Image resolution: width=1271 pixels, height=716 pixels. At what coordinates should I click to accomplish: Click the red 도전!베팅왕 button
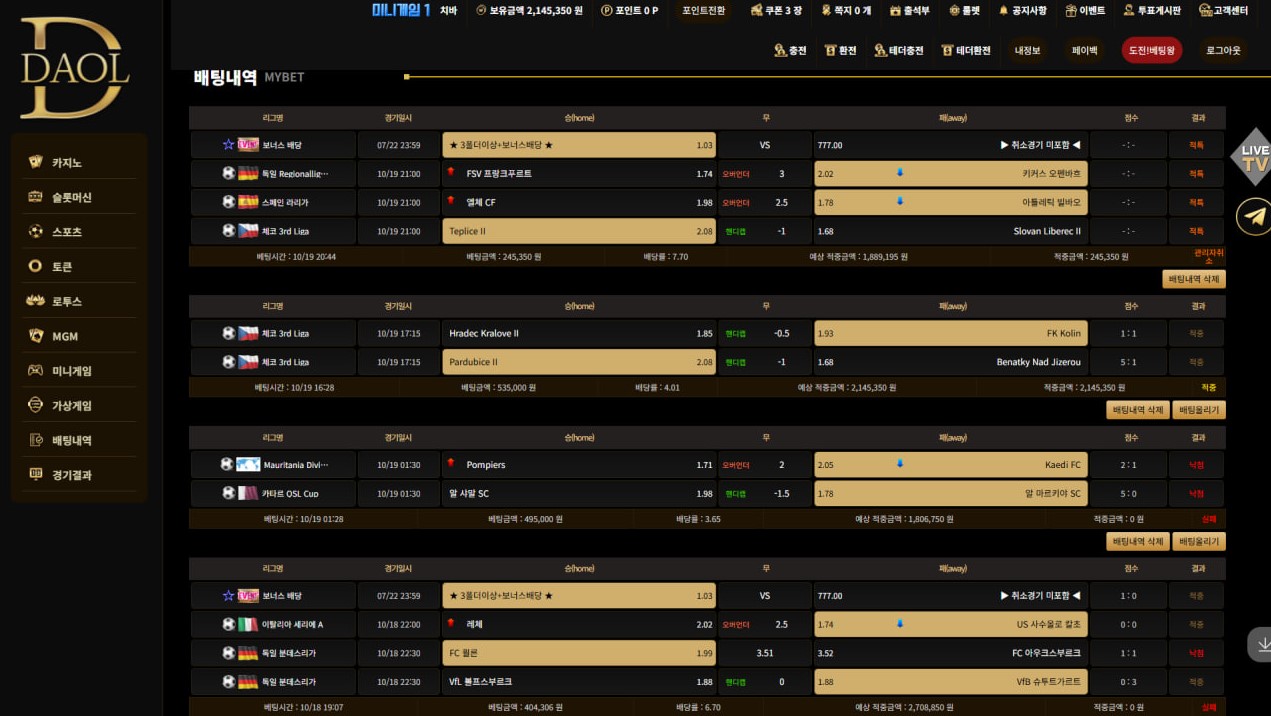coord(1151,50)
